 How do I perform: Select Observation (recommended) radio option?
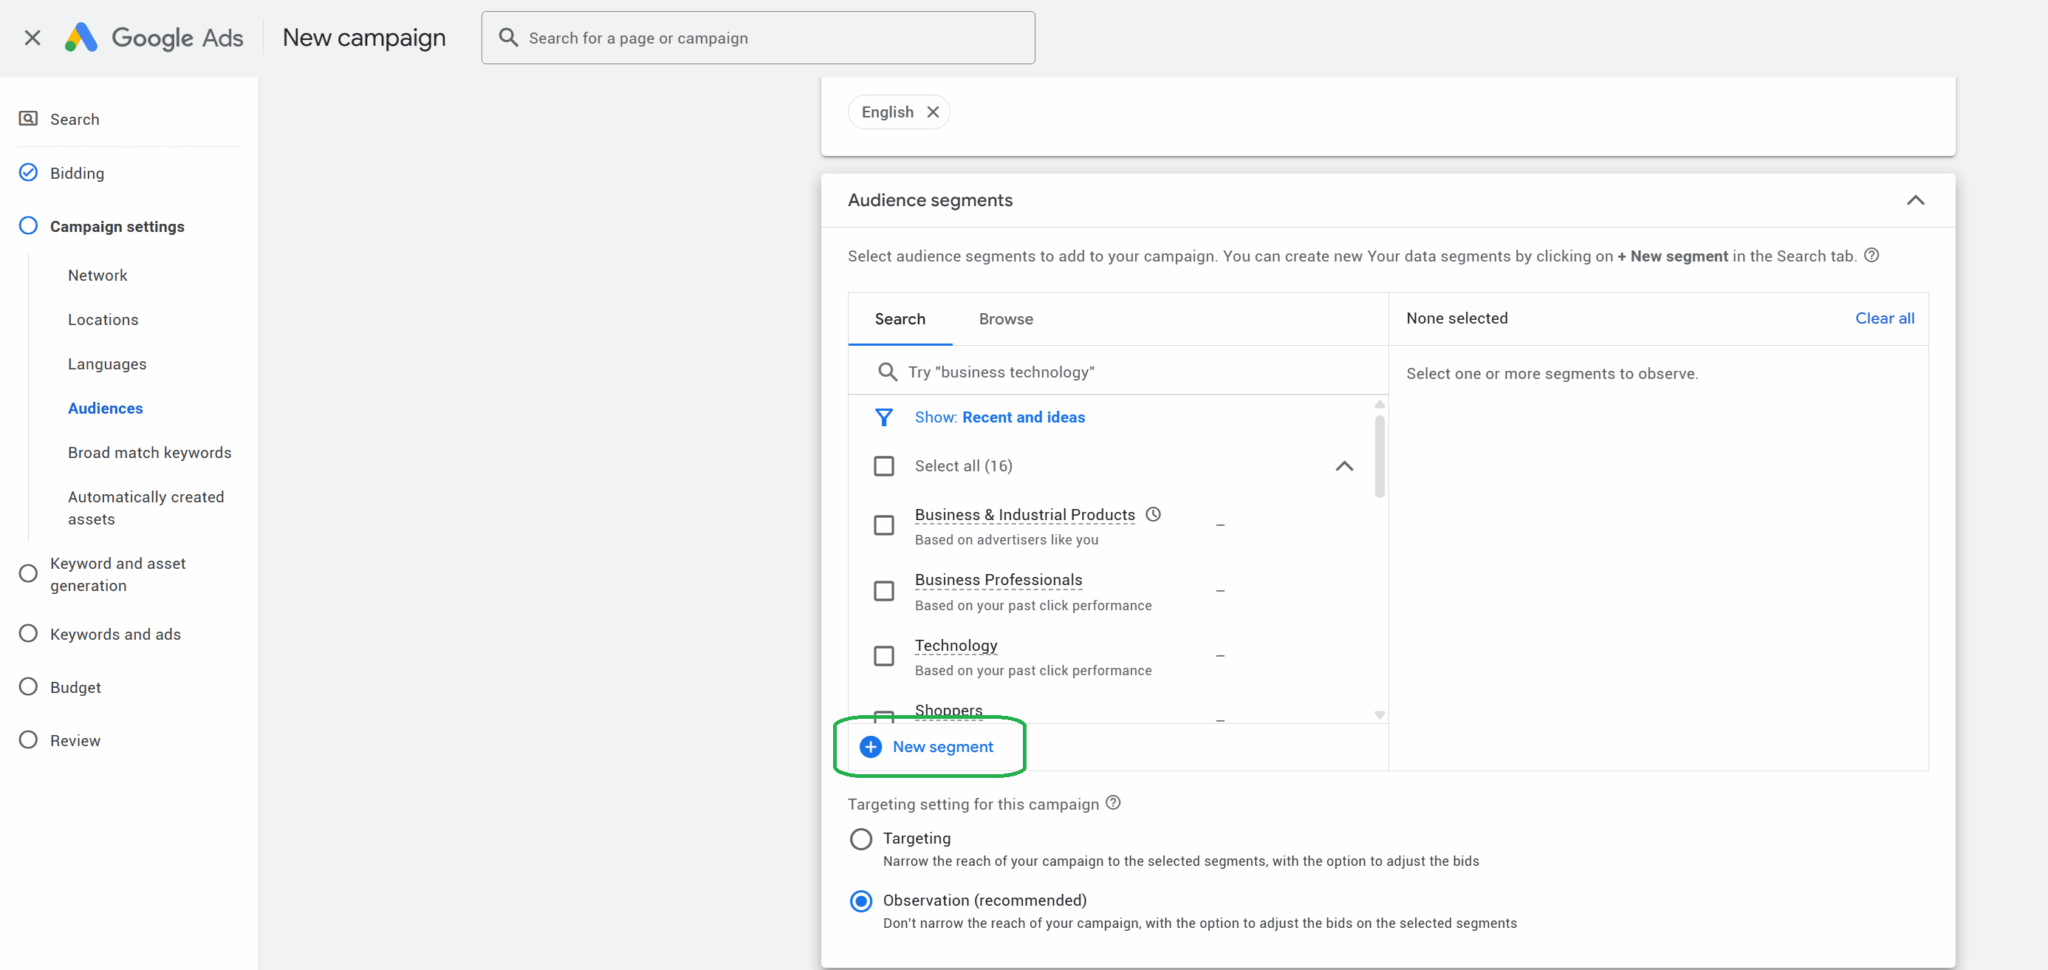click(861, 901)
